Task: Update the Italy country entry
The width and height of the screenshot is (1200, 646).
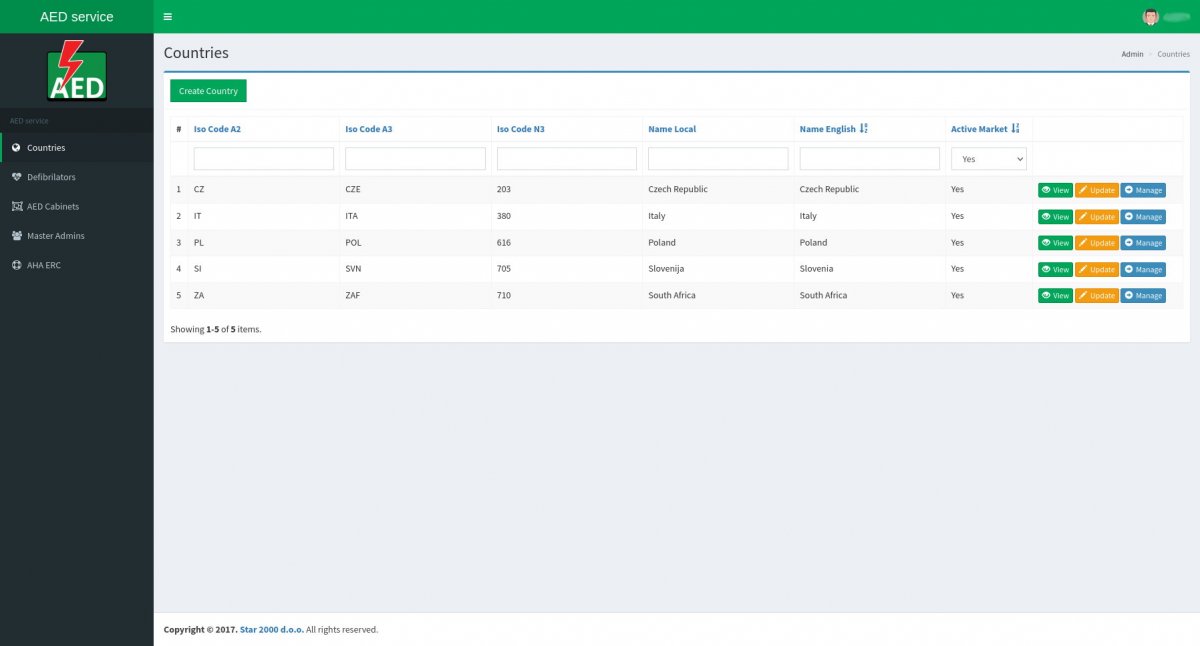Action: [x=1096, y=217]
